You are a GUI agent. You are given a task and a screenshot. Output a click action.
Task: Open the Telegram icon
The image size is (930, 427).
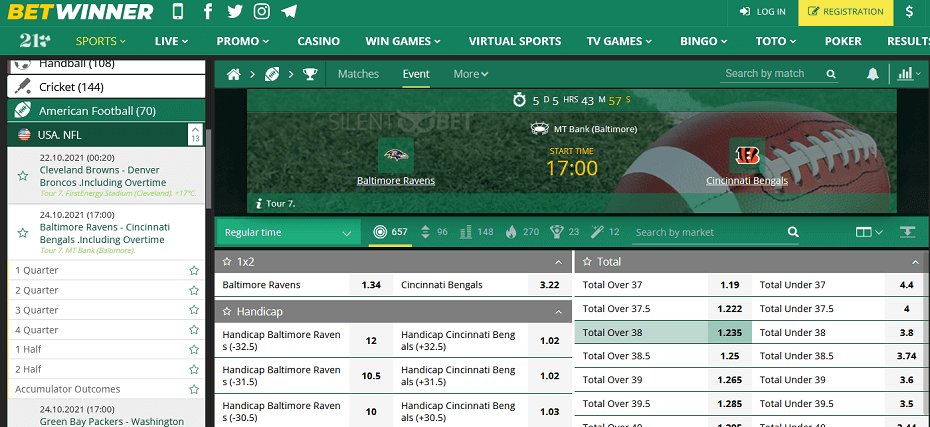tap(289, 11)
